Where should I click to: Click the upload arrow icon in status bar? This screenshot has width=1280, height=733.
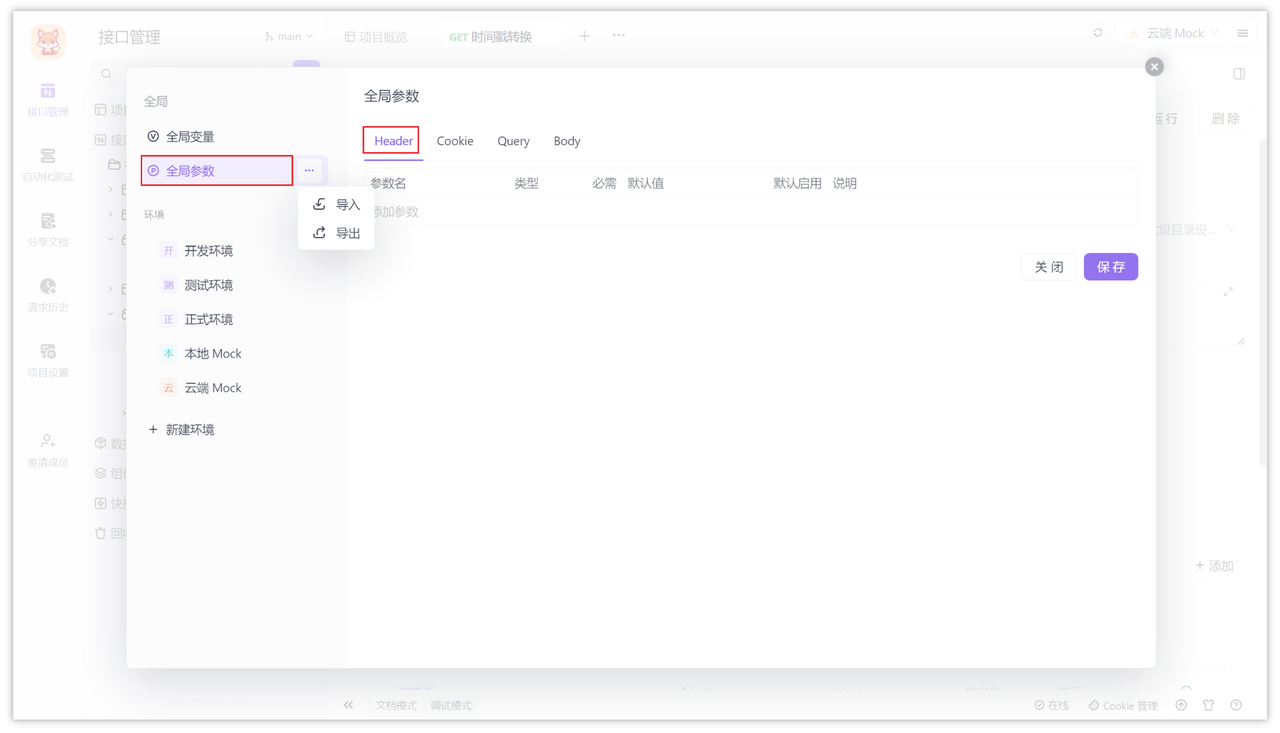pyautogui.click(x=1181, y=705)
